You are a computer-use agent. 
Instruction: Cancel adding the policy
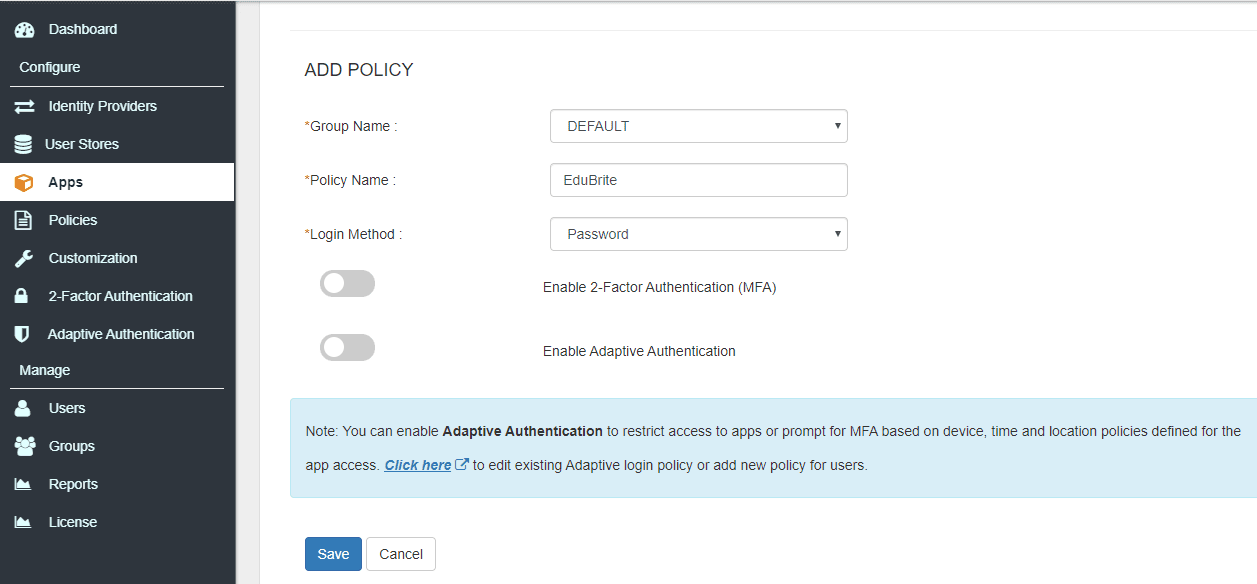pos(400,553)
